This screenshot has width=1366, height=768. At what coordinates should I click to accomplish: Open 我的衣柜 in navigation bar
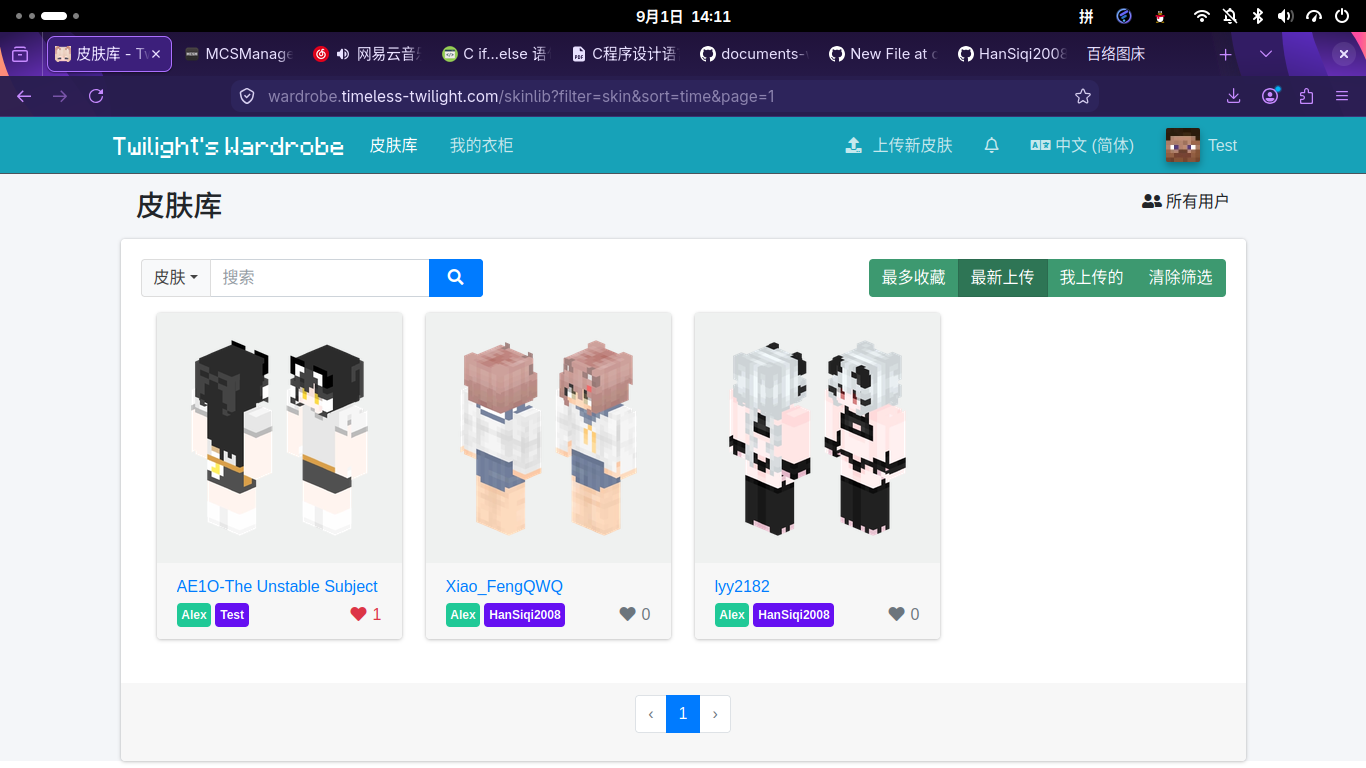click(x=481, y=146)
